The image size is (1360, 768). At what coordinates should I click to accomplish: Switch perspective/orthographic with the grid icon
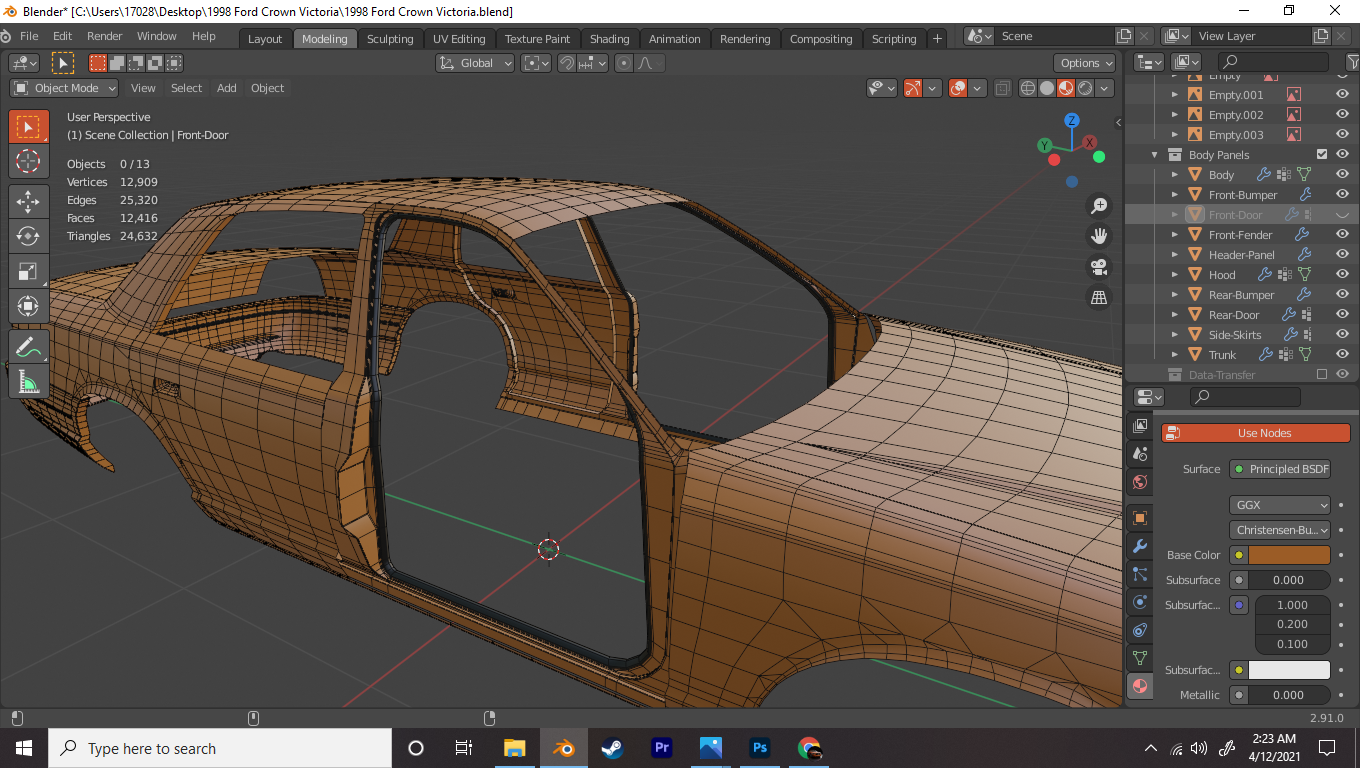point(1099,298)
